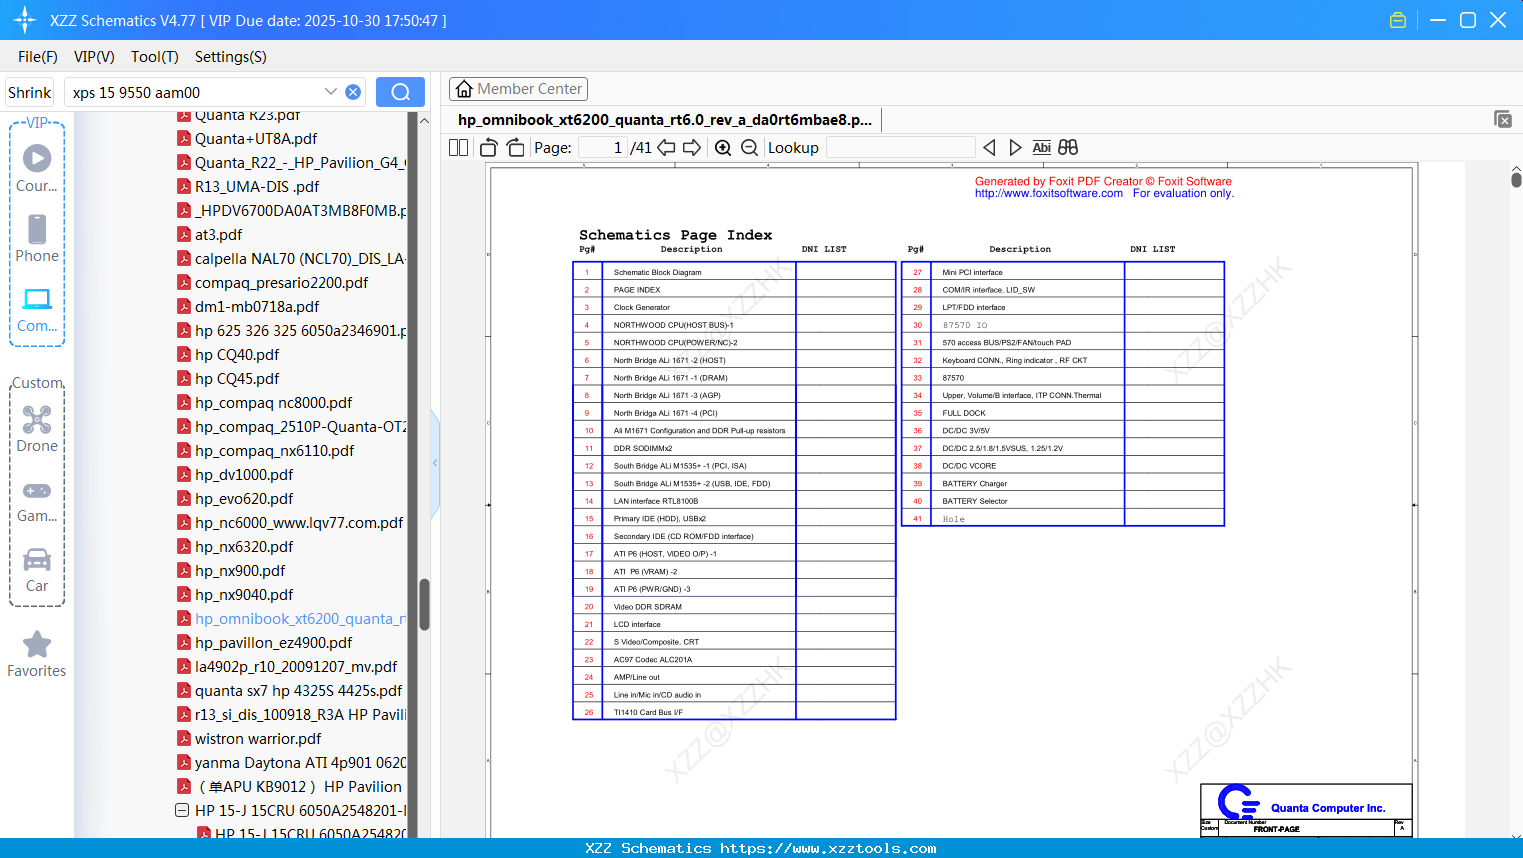Screen dimensions: 1523x858
Task: Click the binoculars search icon
Action: coord(1068,147)
